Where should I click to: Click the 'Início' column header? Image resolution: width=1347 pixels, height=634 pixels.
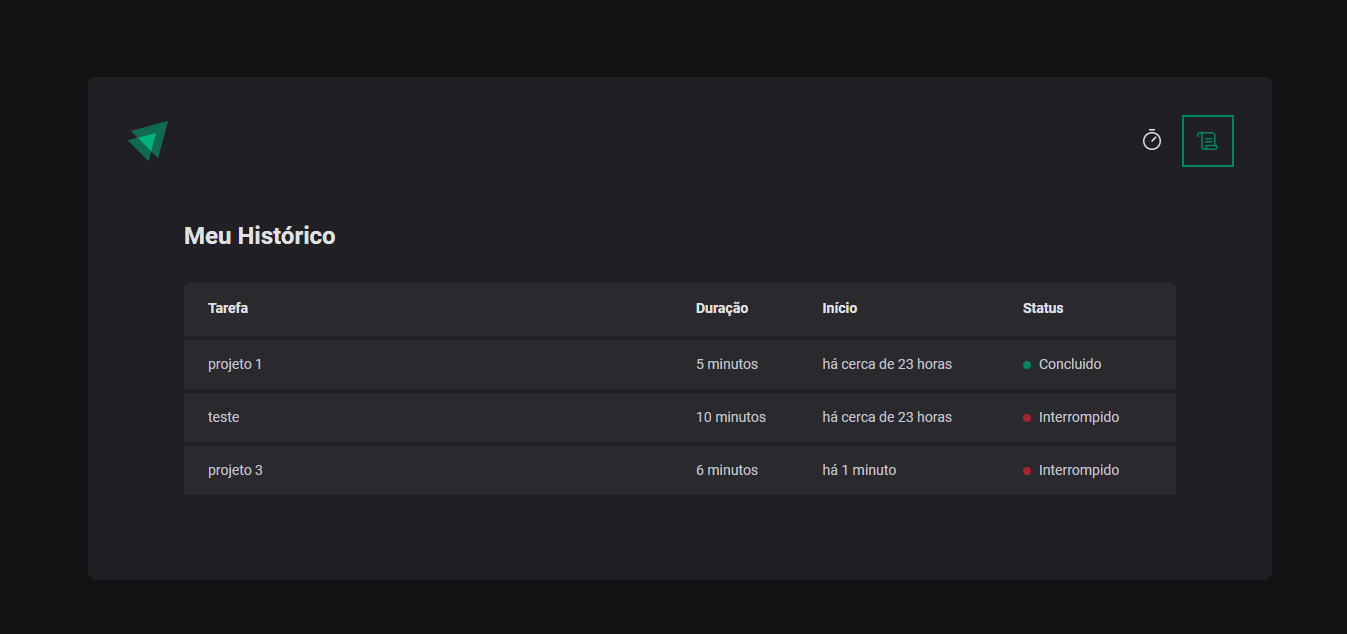pyautogui.click(x=840, y=308)
